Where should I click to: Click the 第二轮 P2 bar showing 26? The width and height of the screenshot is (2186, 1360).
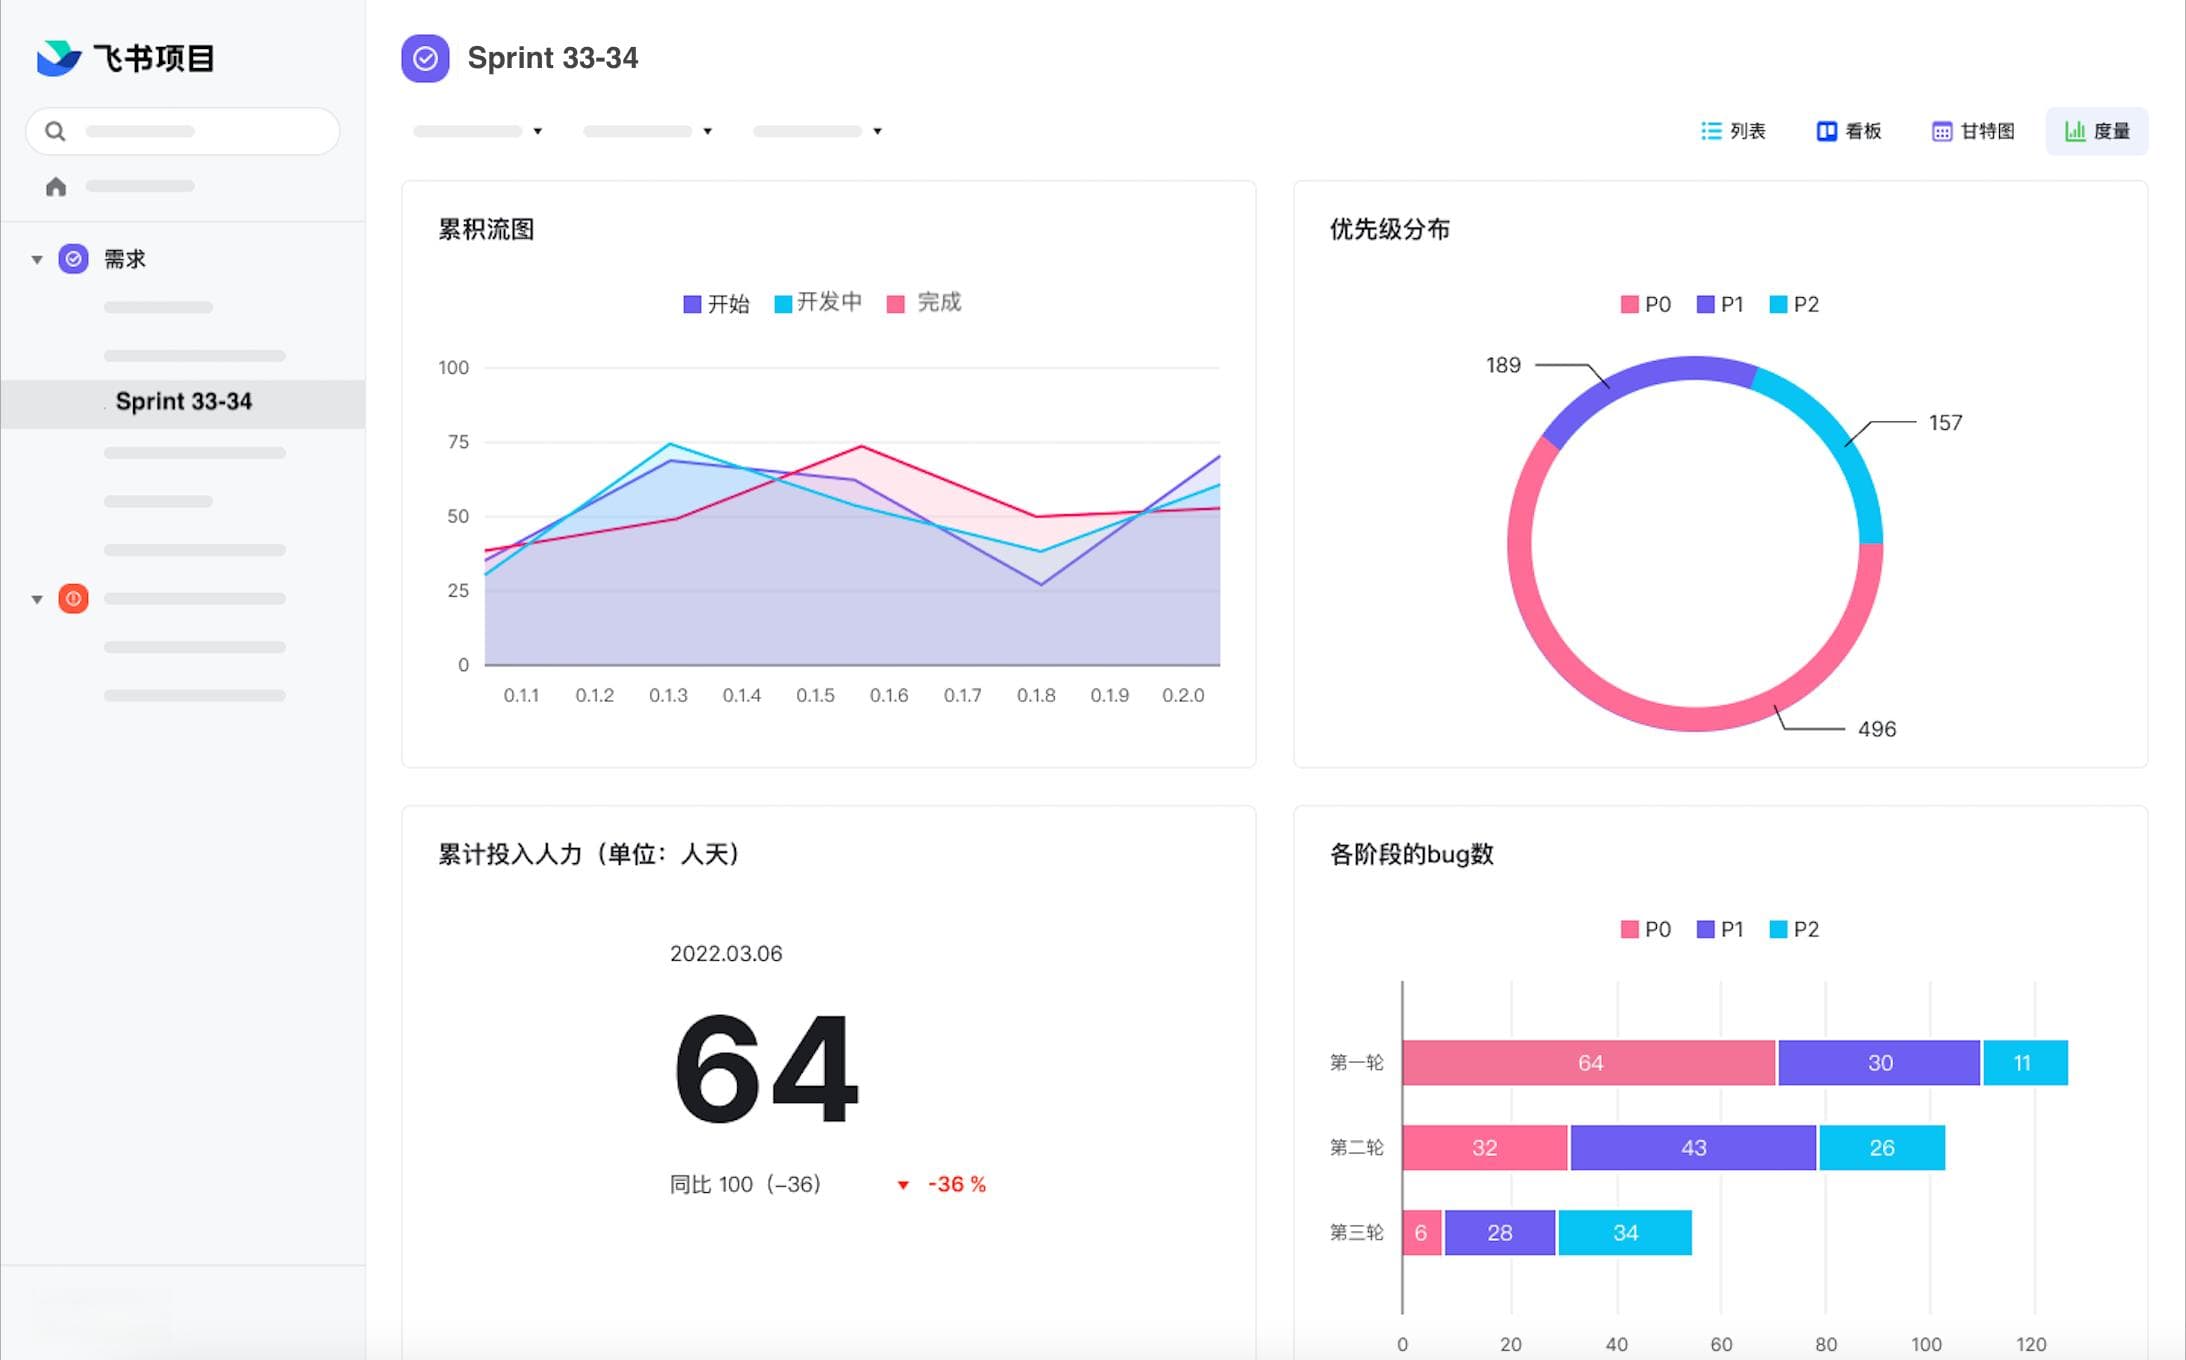point(1882,1148)
